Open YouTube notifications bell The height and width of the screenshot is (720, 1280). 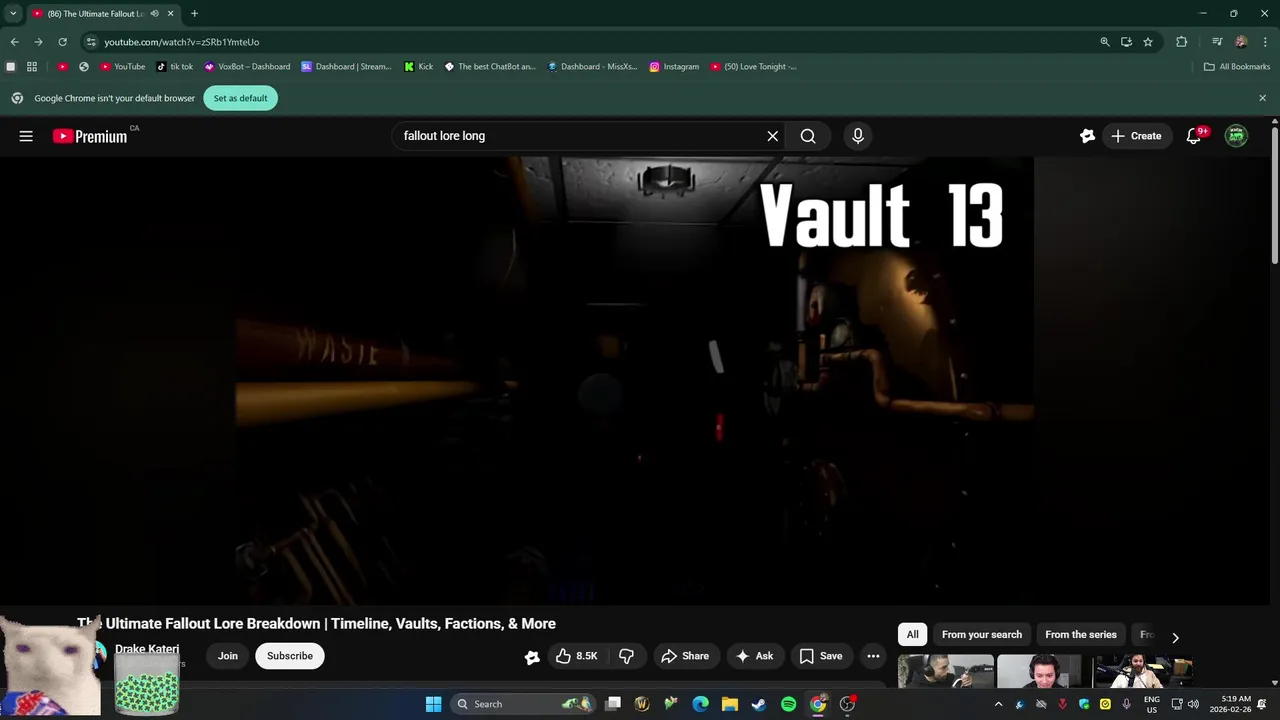tap(1194, 136)
